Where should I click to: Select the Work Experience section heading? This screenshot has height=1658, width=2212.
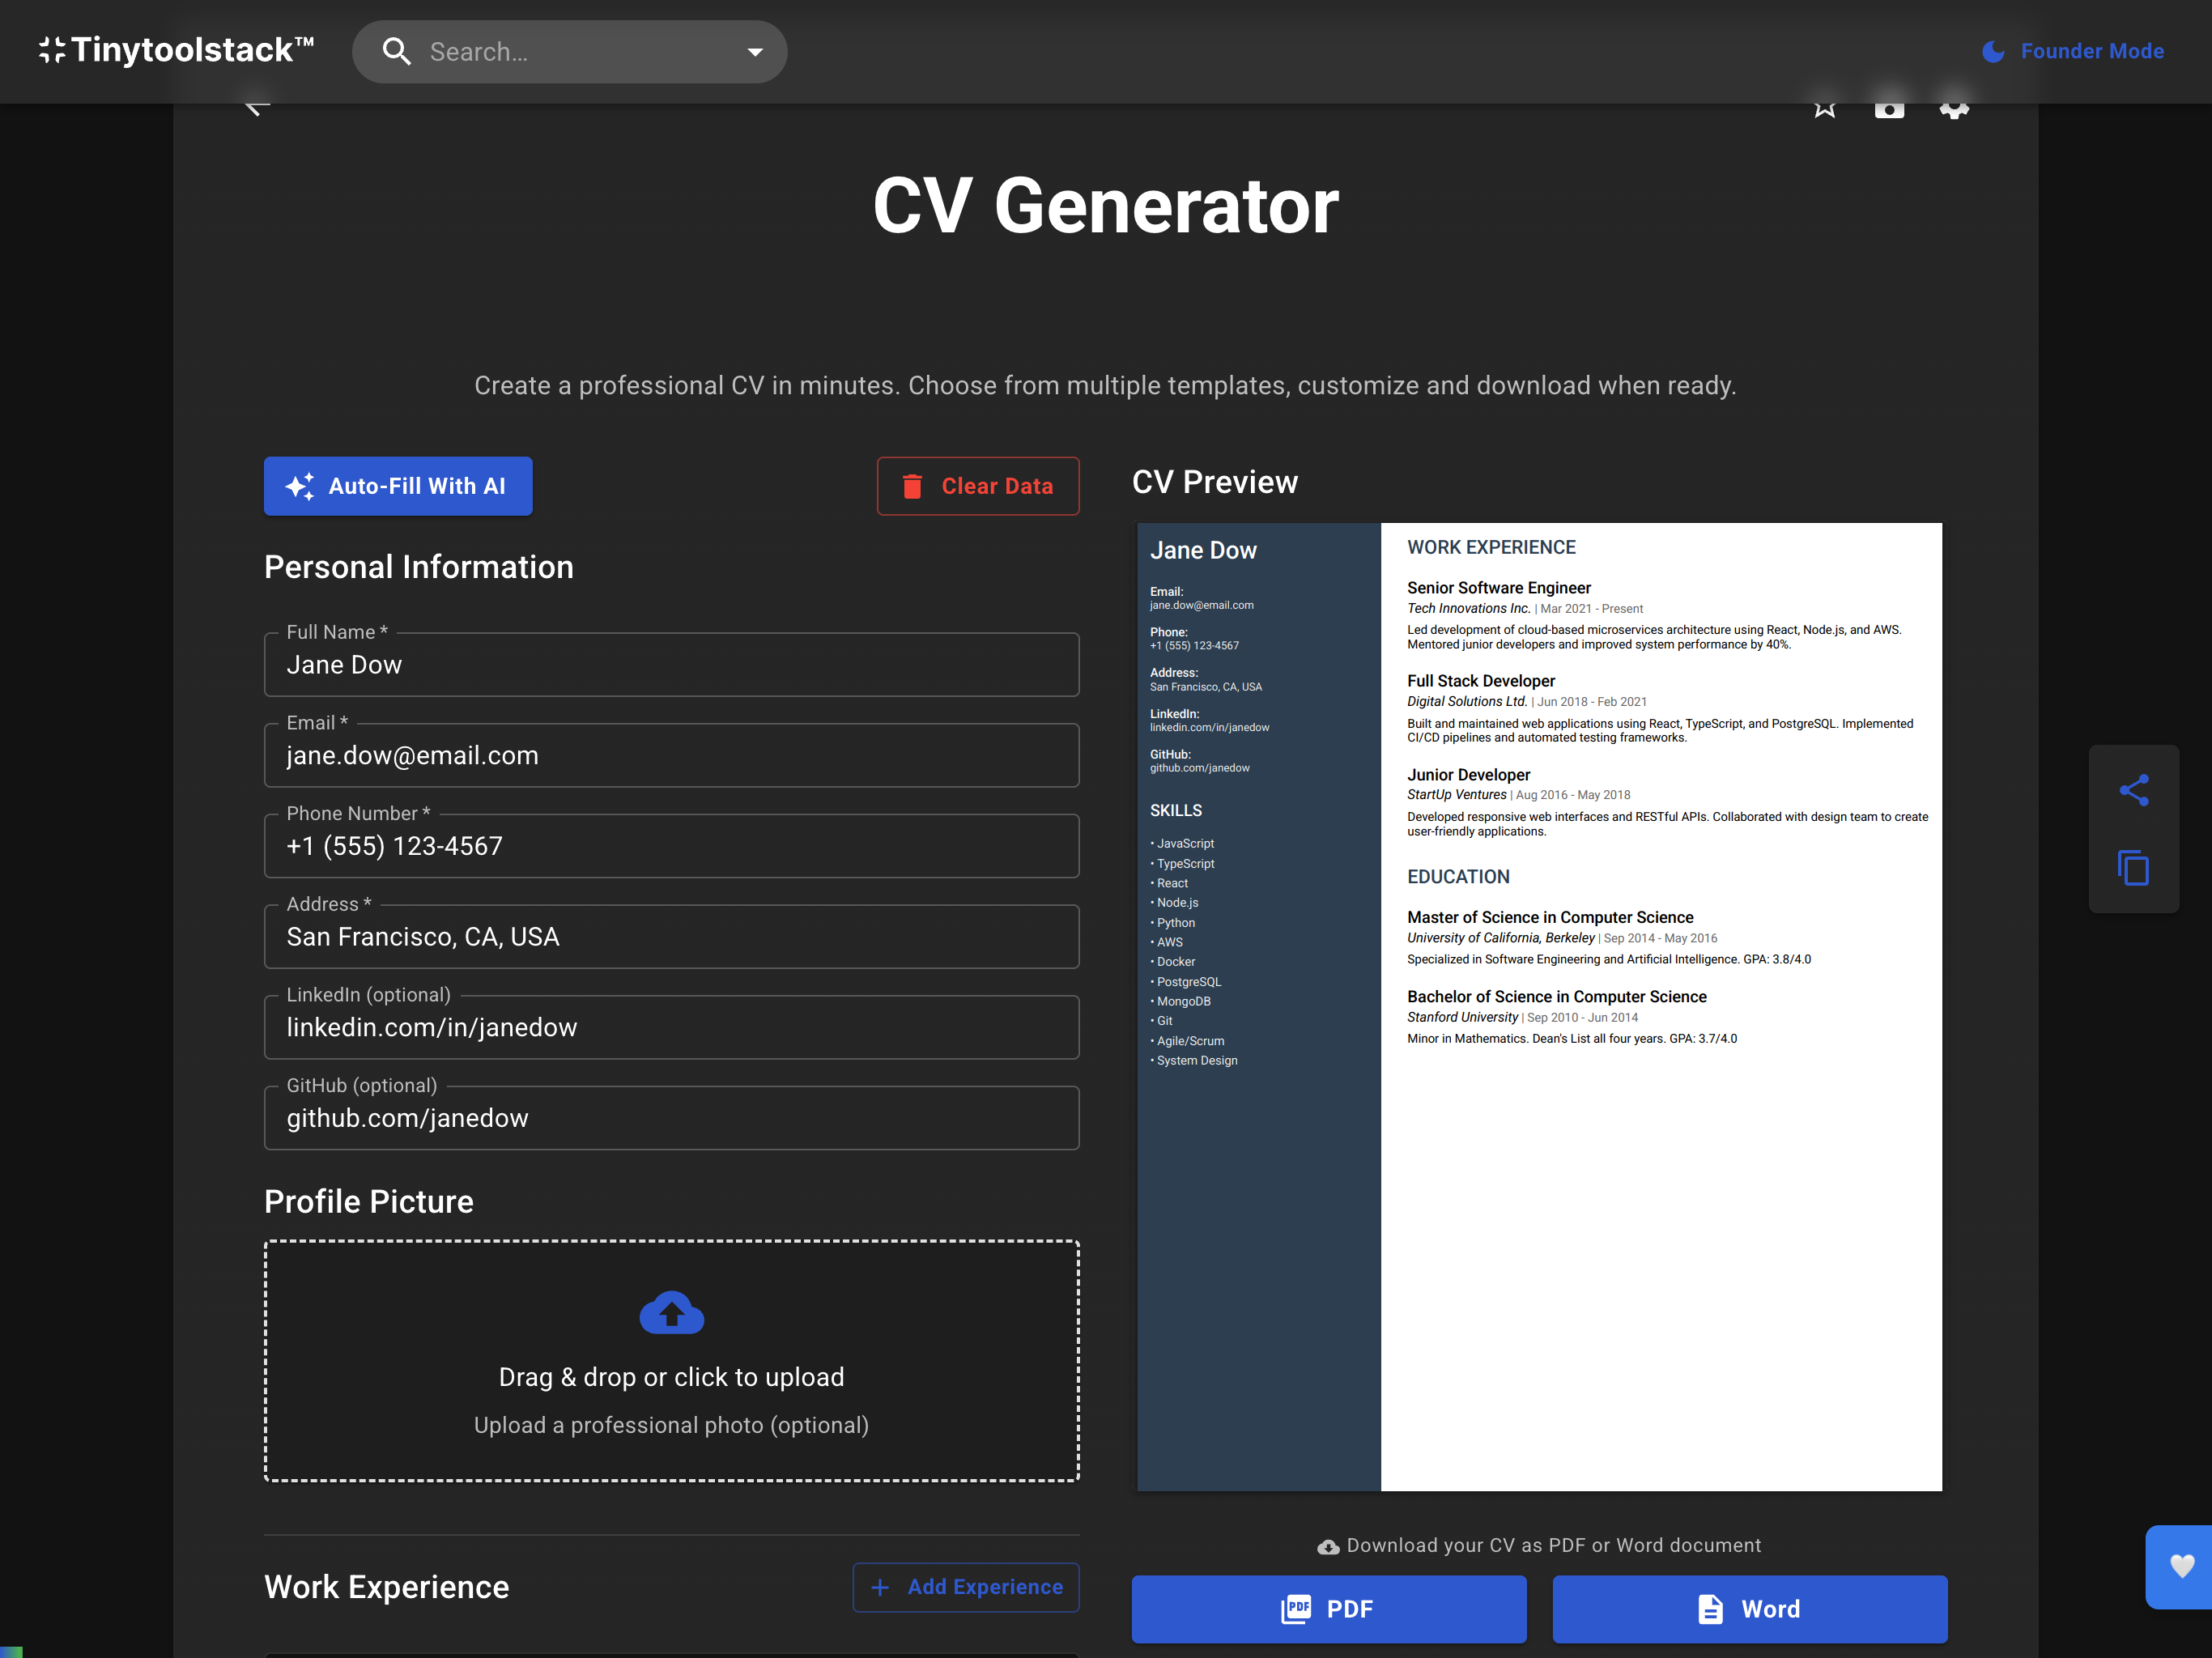pyautogui.click(x=386, y=1587)
